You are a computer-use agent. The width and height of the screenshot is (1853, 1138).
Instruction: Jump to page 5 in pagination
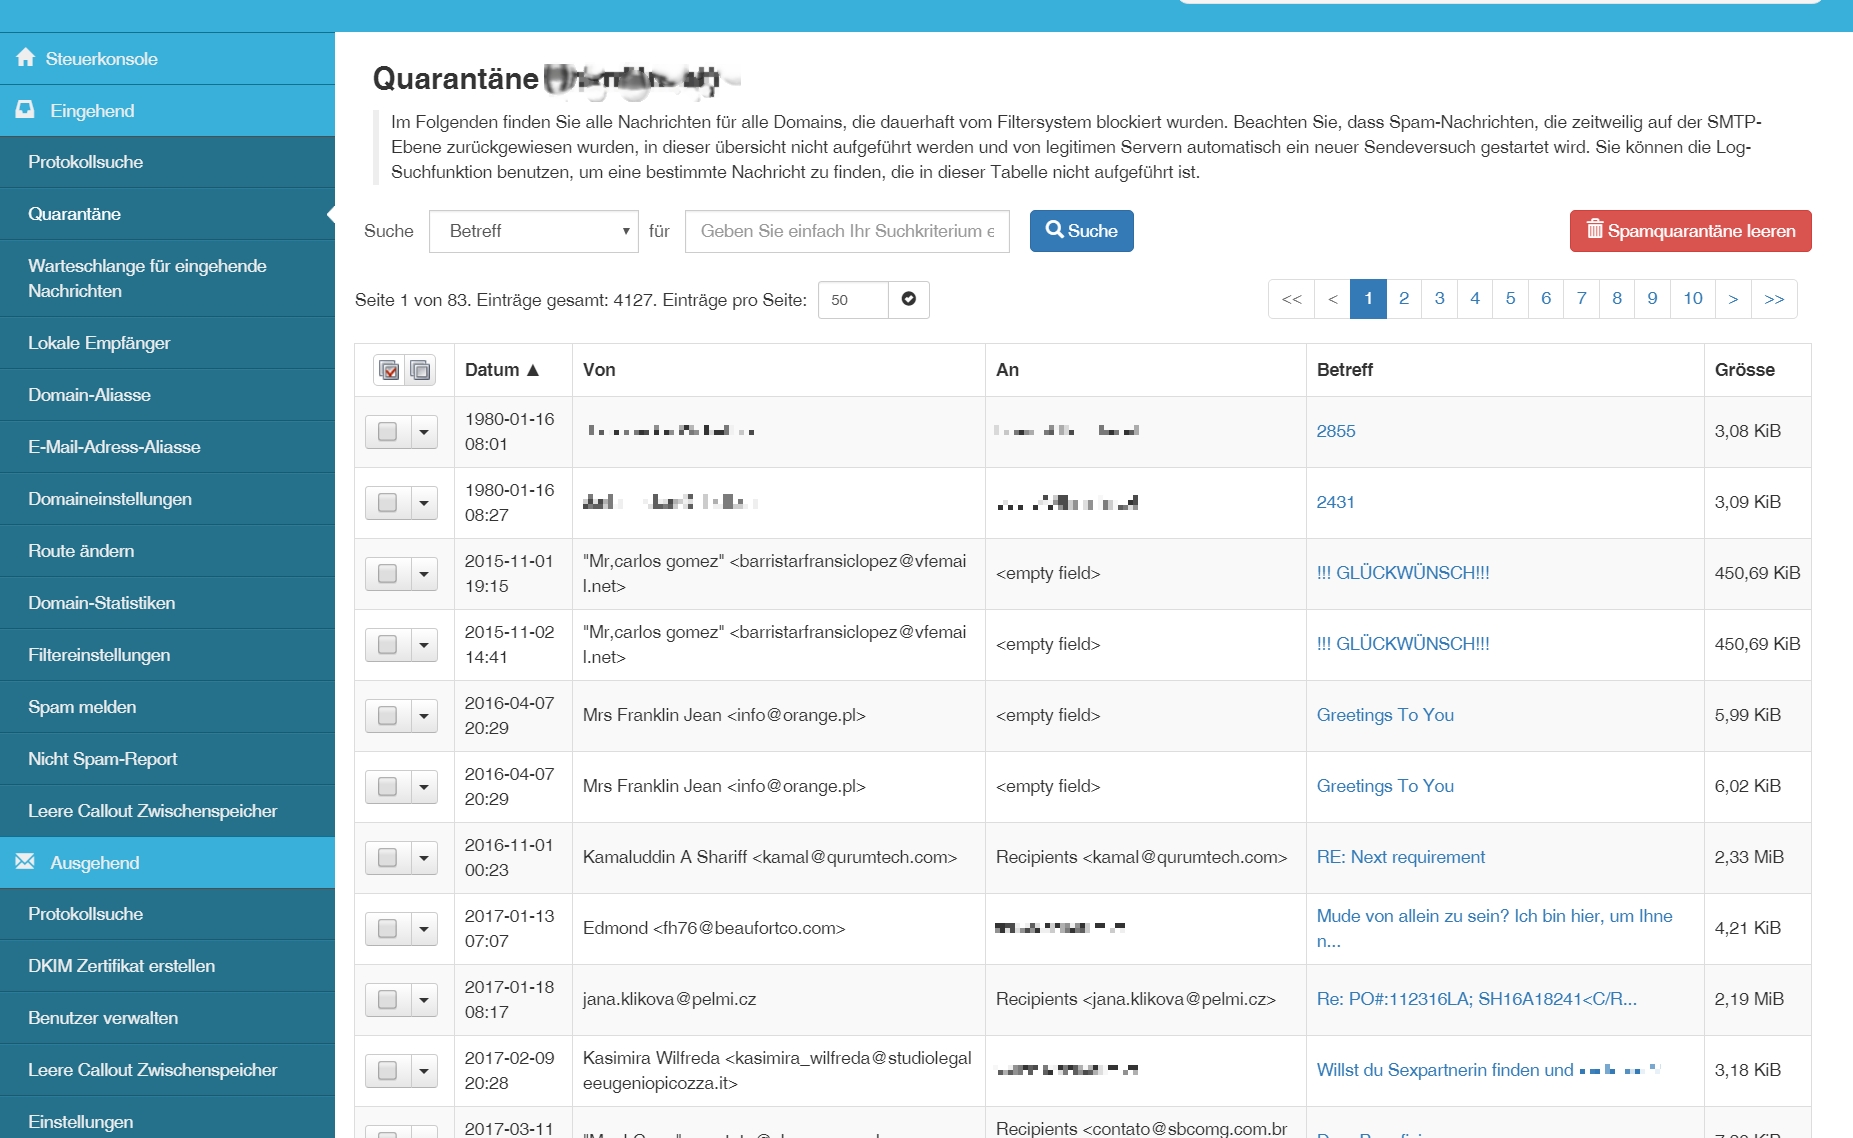coord(1509,299)
